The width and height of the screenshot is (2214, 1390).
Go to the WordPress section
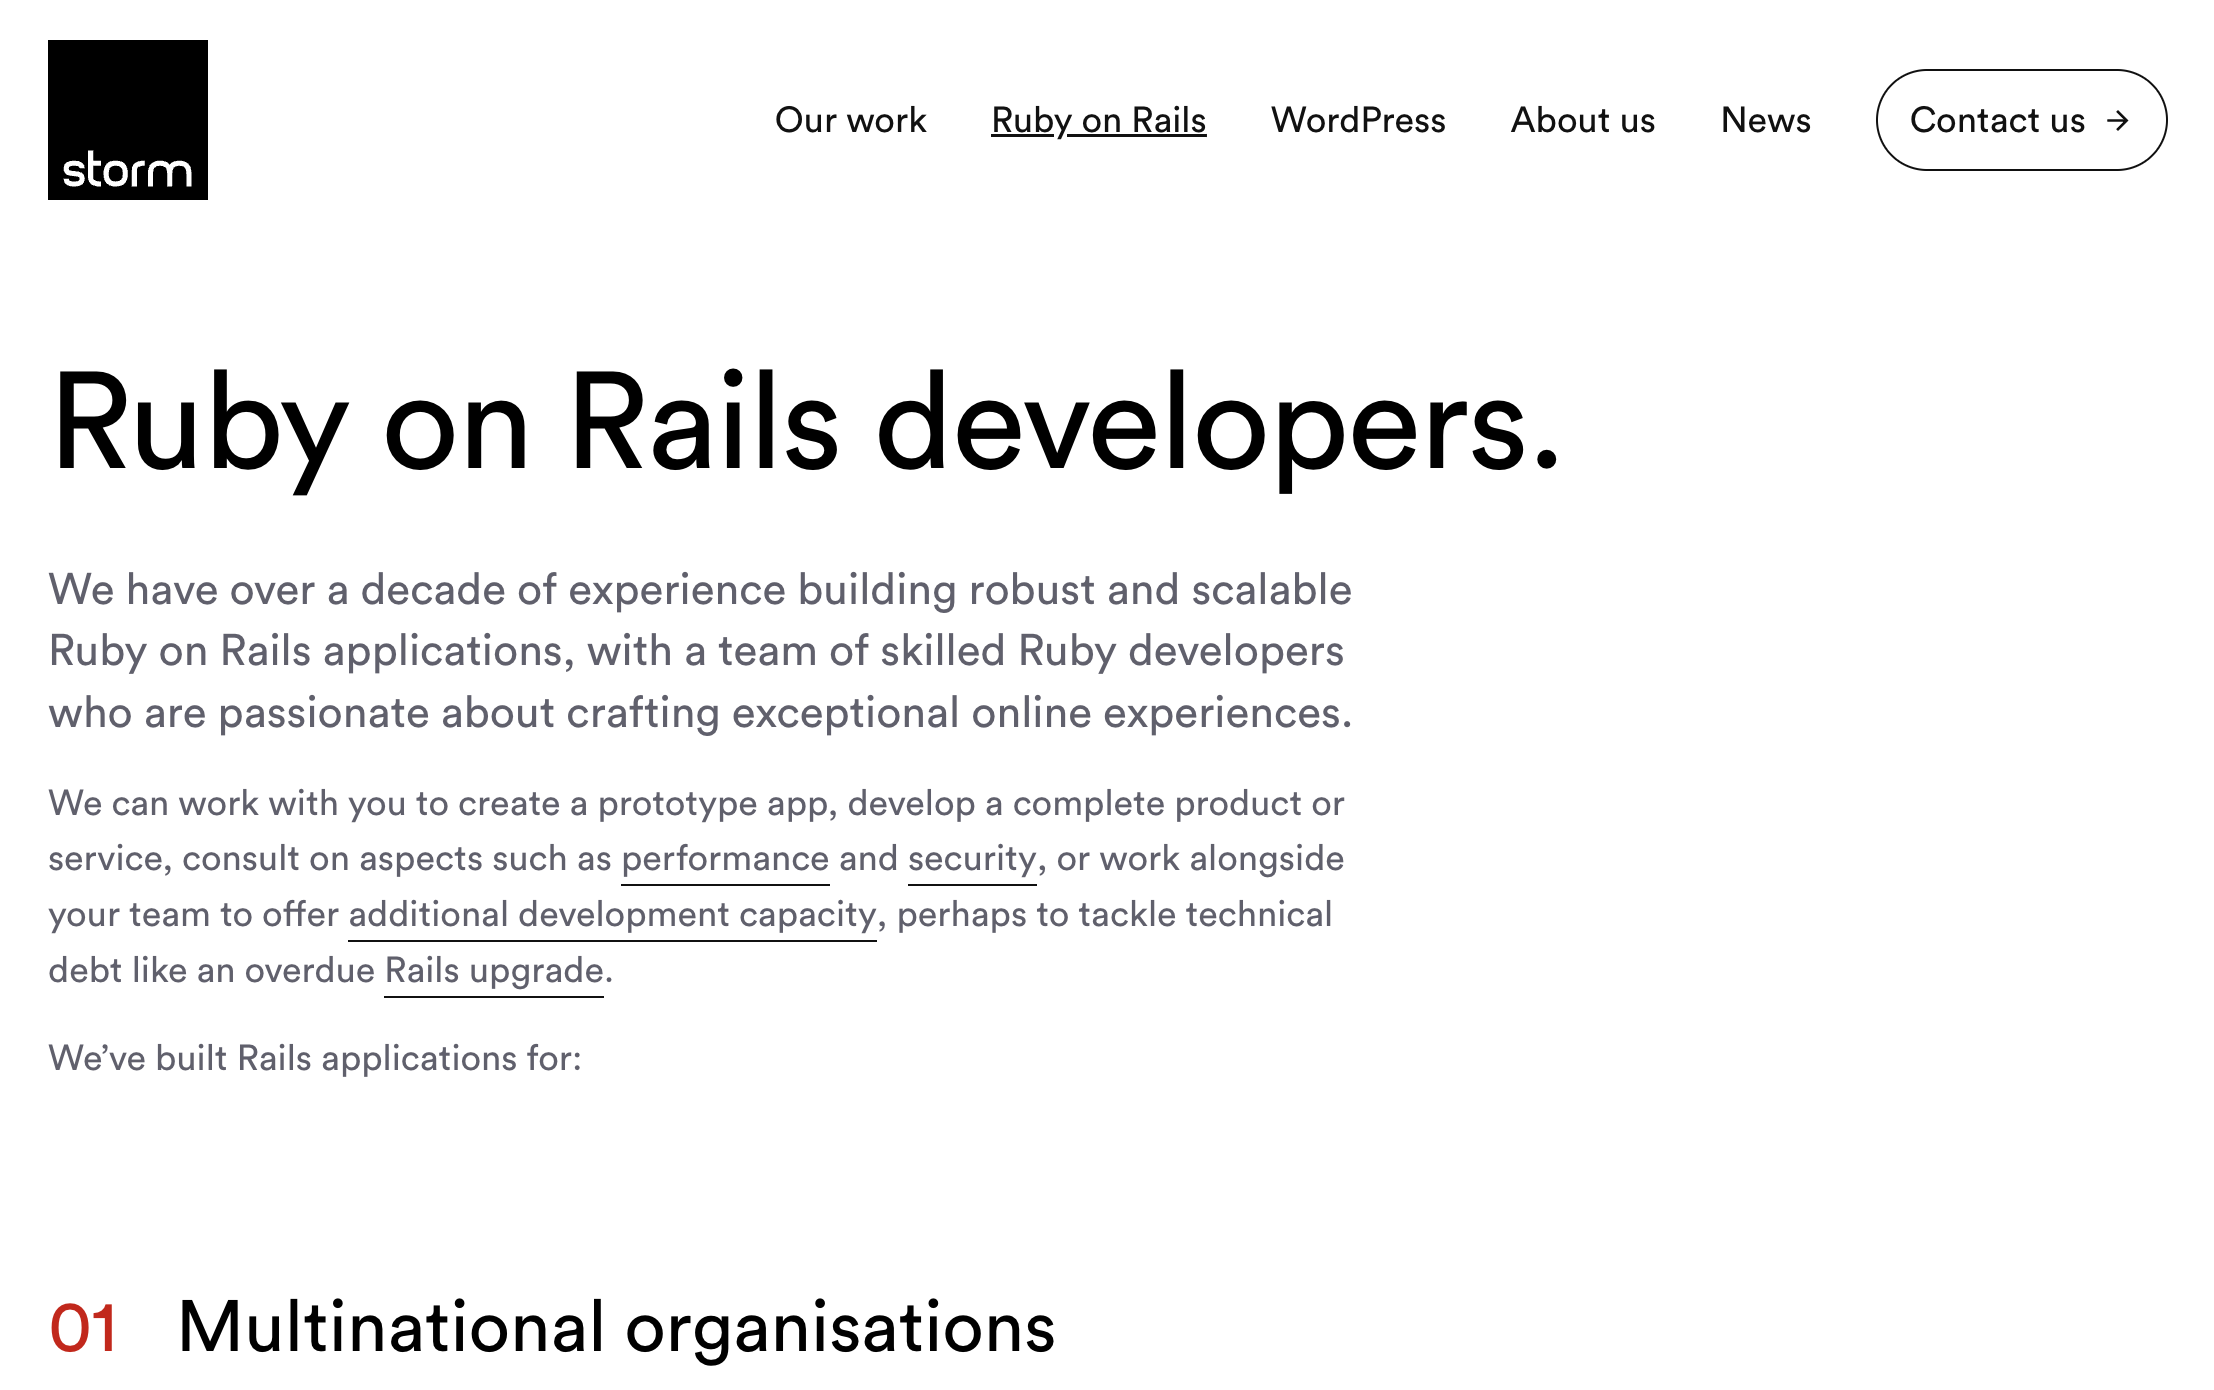pyautogui.click(x=1358, y=120)
